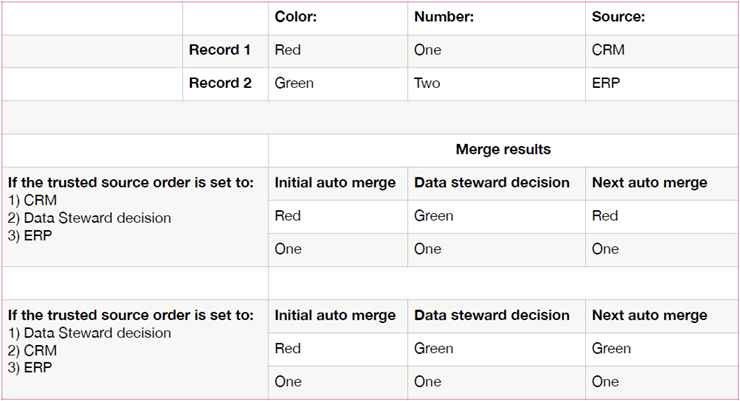Click the One cell in Record 1
The height and width of the screenshot is (401, 740).
pos(427,50)
